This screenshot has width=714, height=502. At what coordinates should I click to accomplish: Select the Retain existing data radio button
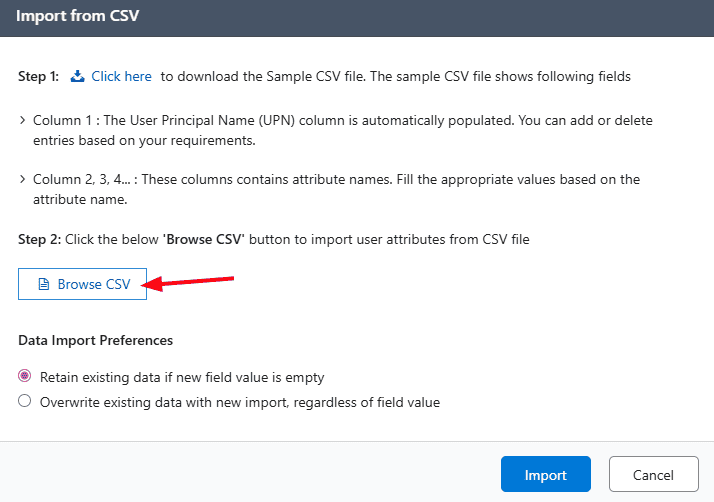(25, 377)
